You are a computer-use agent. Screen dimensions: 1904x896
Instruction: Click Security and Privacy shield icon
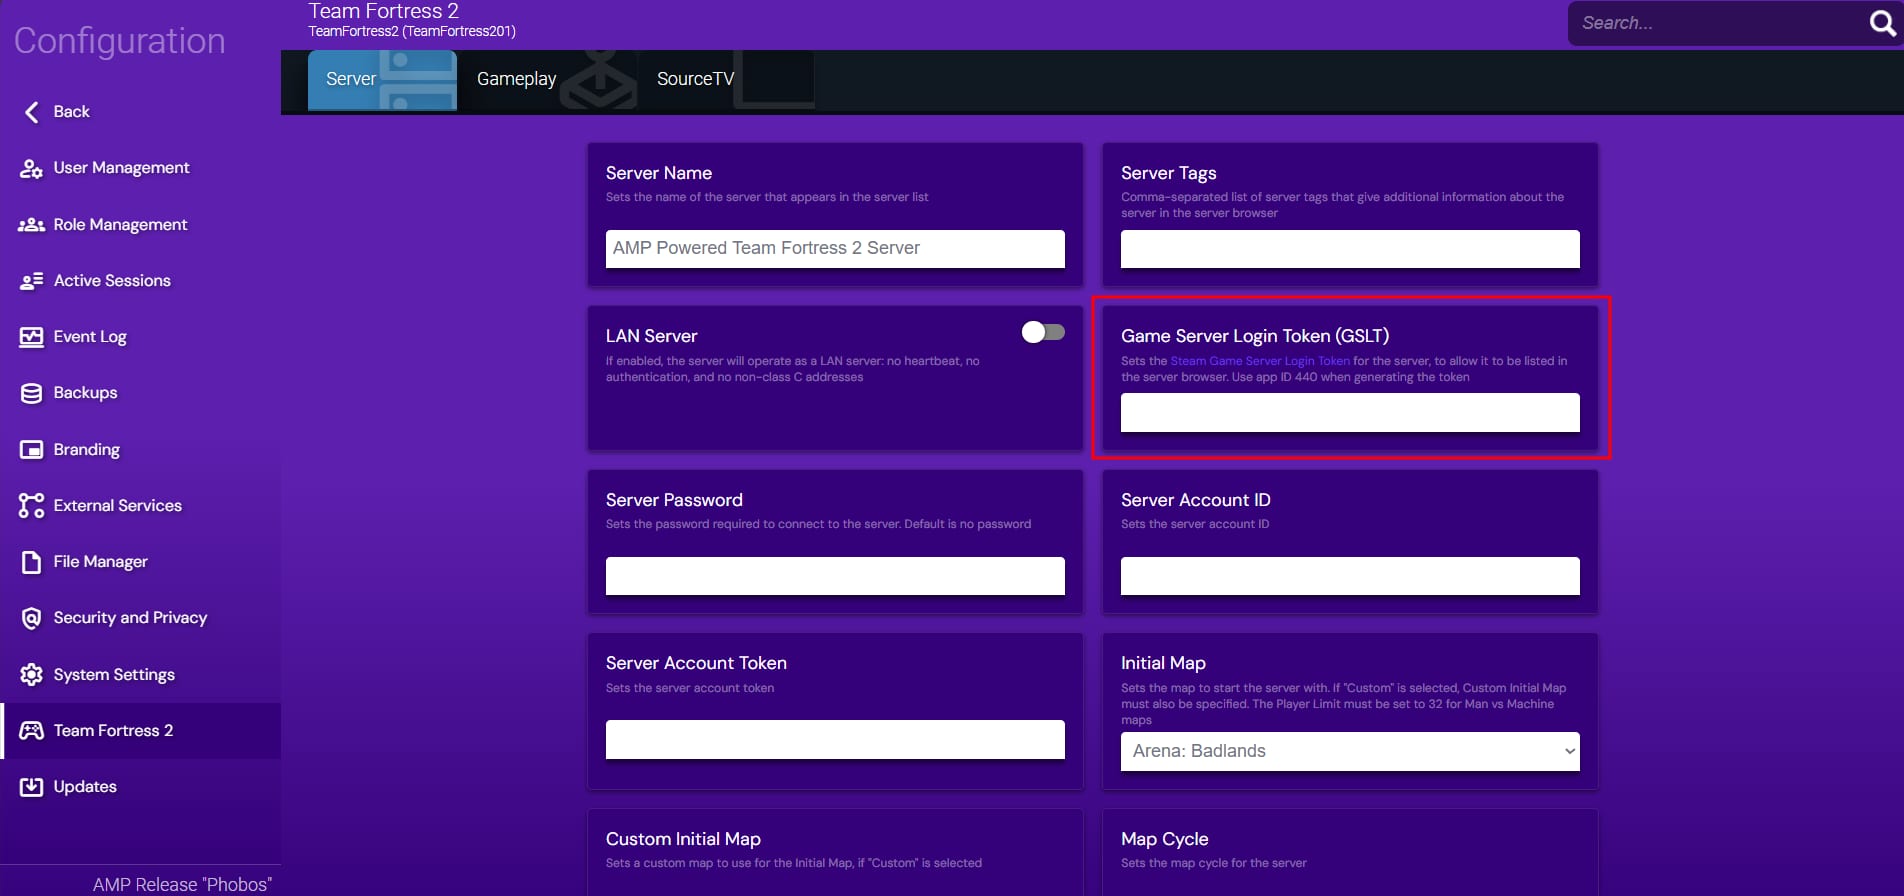[x=32, y=618]
